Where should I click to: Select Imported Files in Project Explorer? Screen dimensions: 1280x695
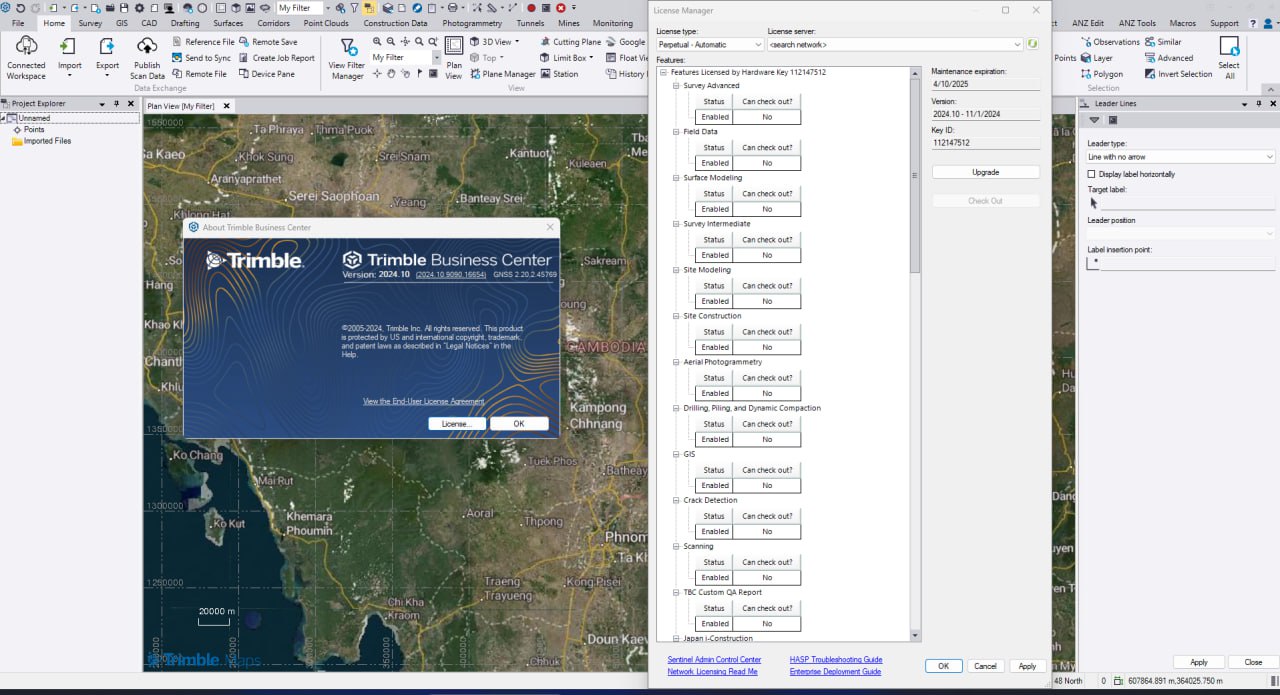pyautogui.click(x=47, y=141)
